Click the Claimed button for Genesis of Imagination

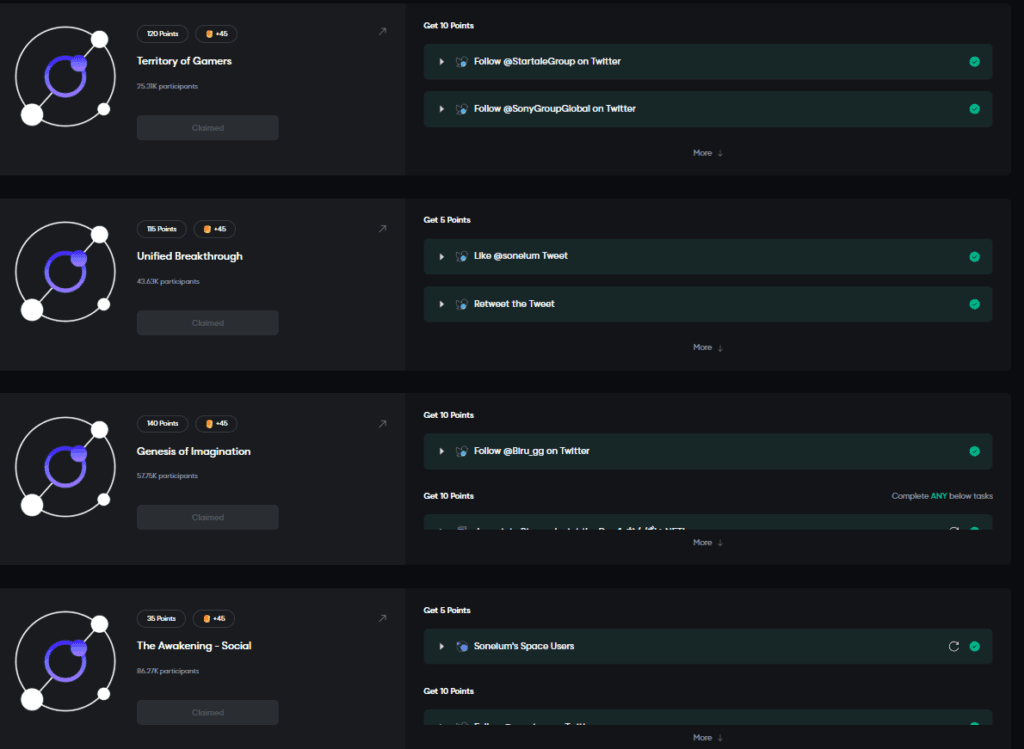(x=208, y=517)
